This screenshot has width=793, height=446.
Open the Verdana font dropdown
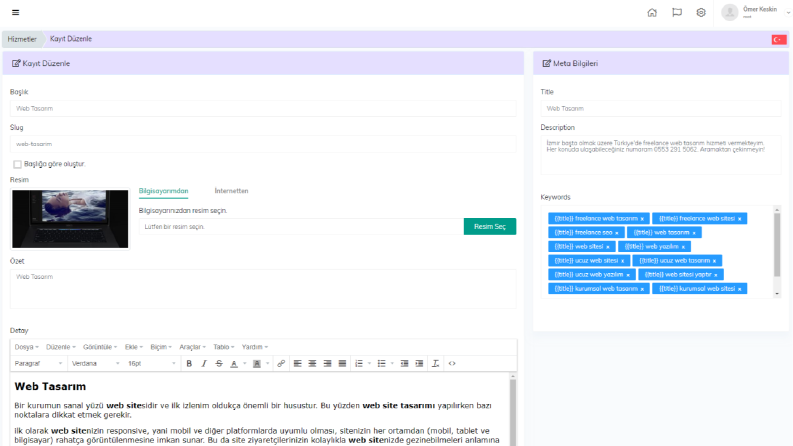pyautogui.click(x=96, y=364)
